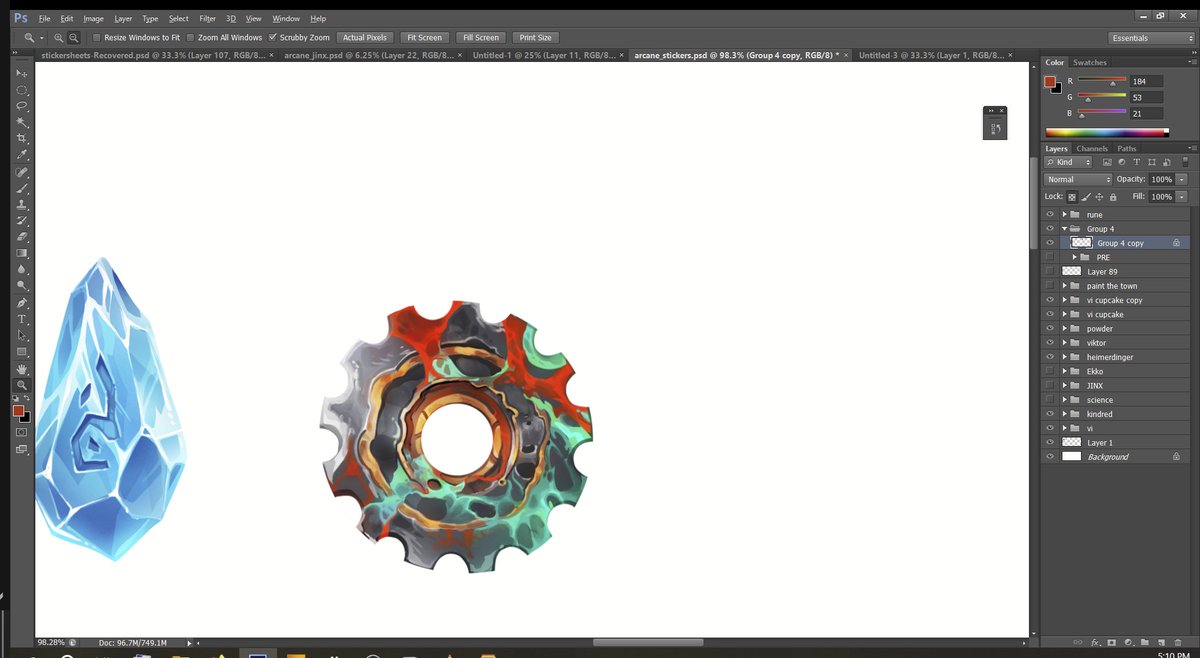Select the Crop tool

[21, 139]
